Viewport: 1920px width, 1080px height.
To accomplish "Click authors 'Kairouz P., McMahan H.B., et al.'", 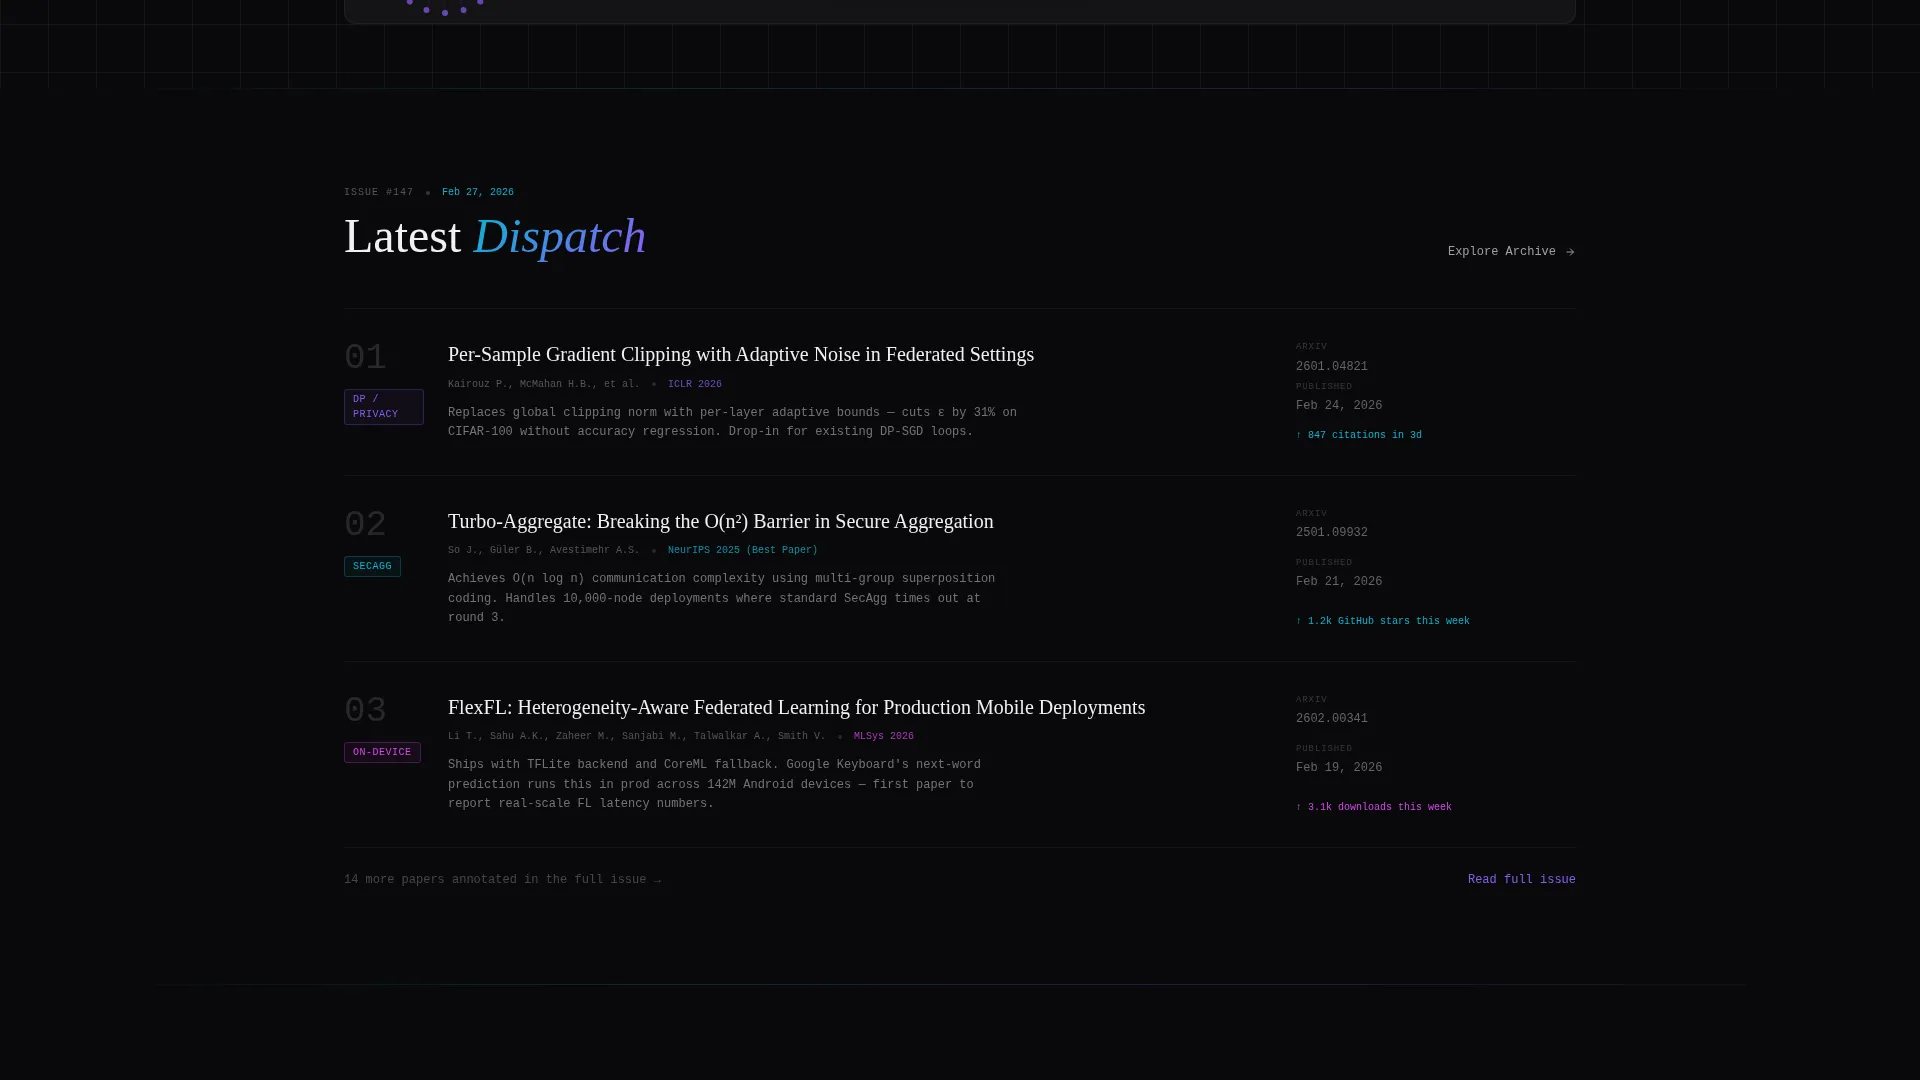I will click(544, 384).
